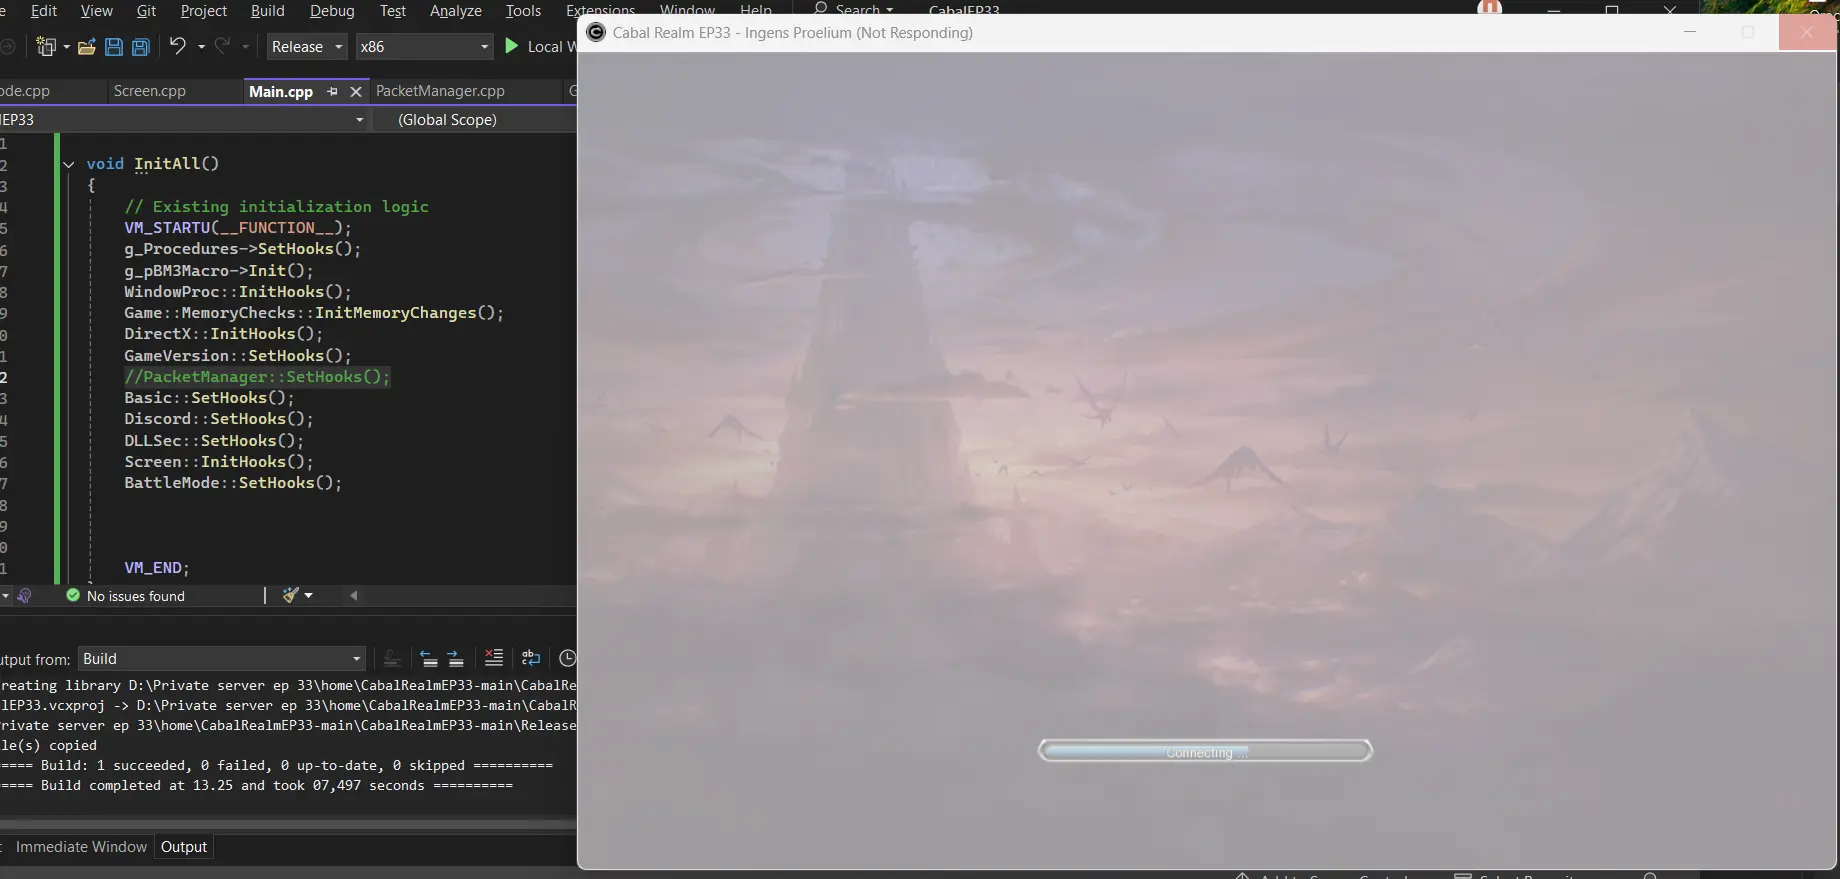Open the Analyze menu

click(455, 11)
